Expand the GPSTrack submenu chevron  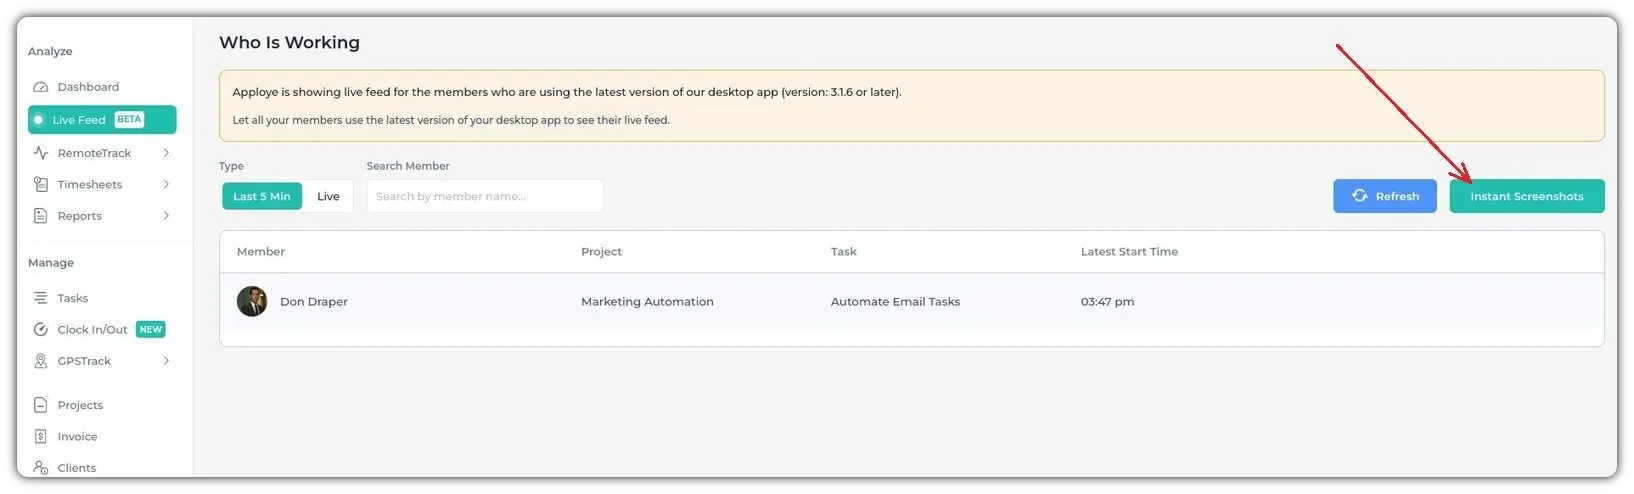(x=166, y=361)
